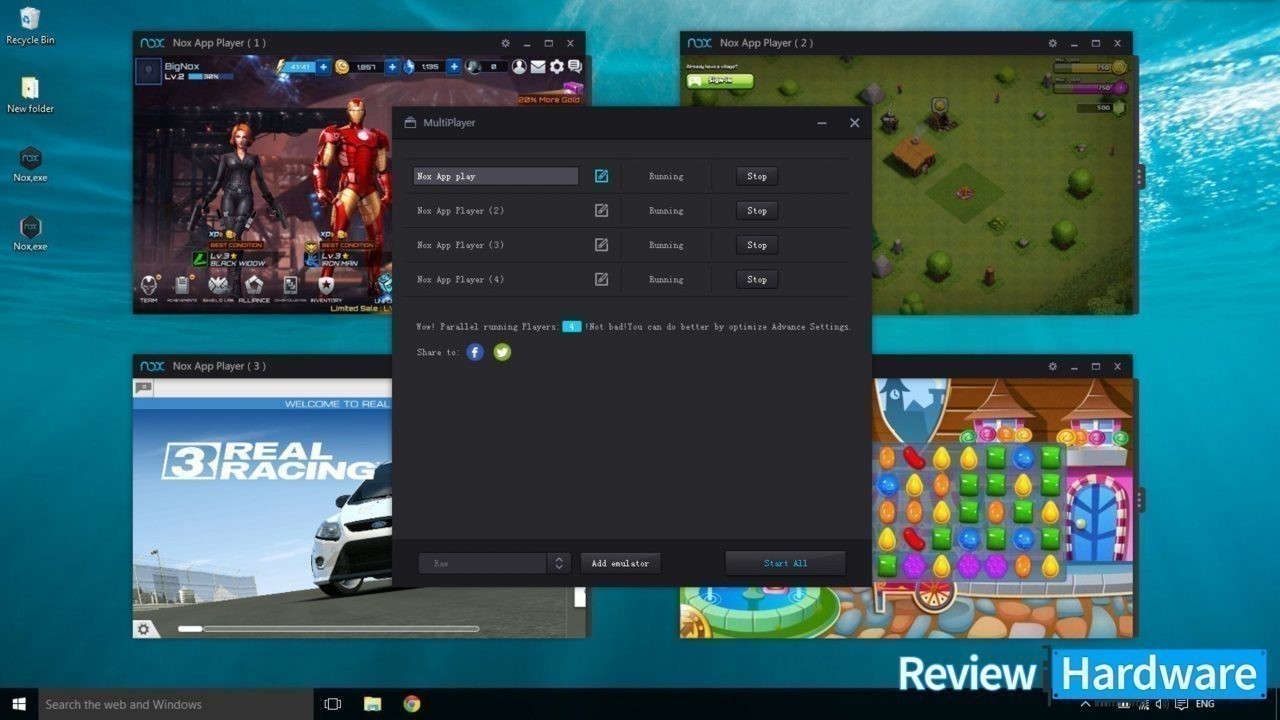This screenshot has width=1280, height=720.
Task: Click the Nox App Player (3) row label
Action: (x=460, y=245)
